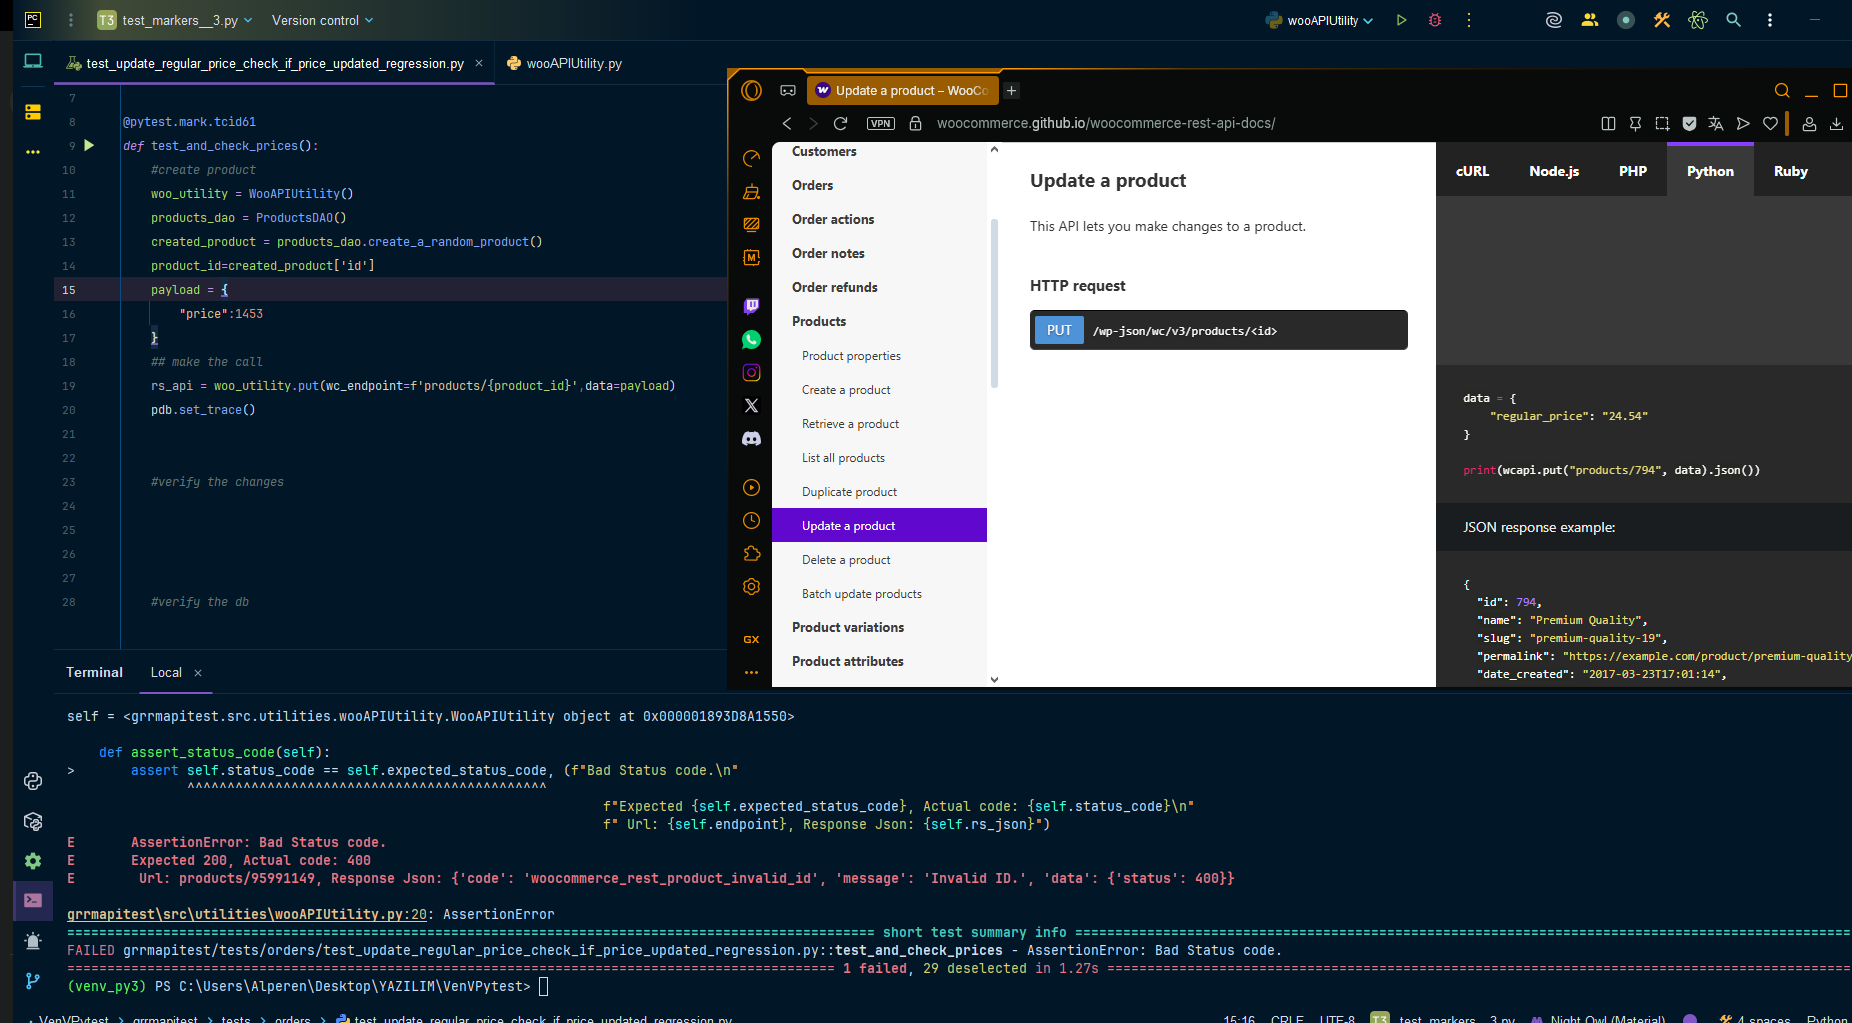Switch to the wooAPIUtility.py editor tab
The height and width of the screenshot is (1023, 1852).
[565, 63]
